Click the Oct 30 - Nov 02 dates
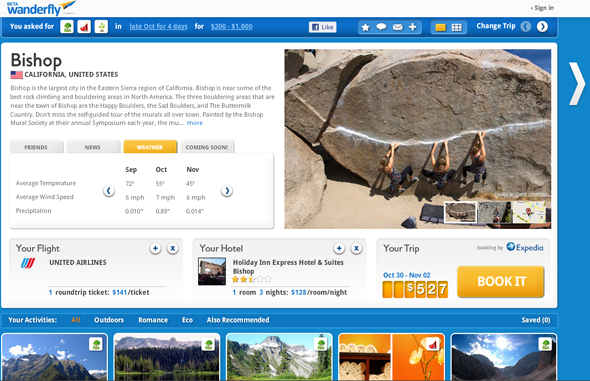The image size is (590, 381). [x=406, y=275]
